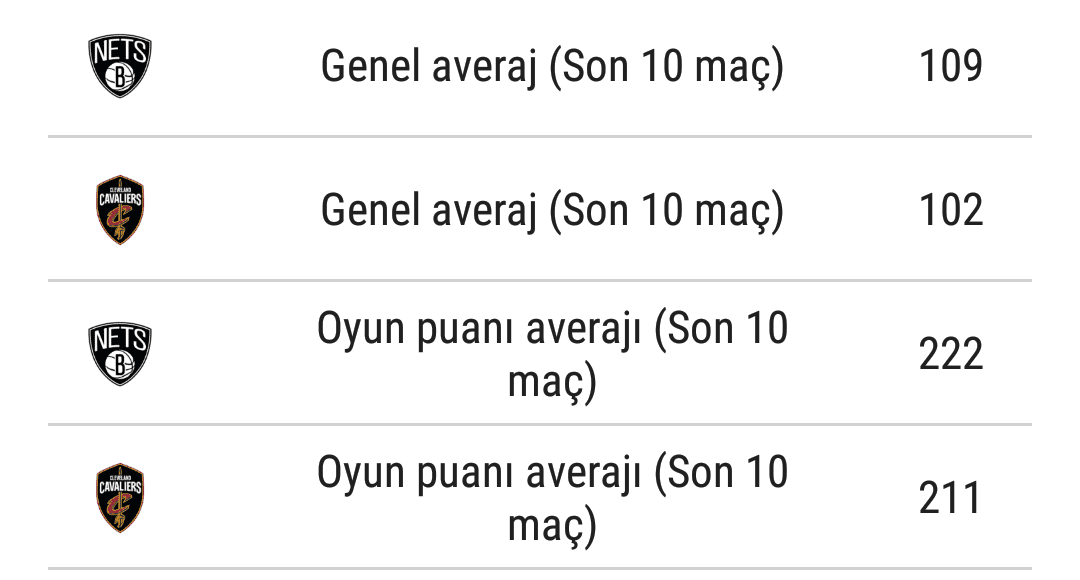Click the value 102
1080x580 pixels.
click(951, 210)
